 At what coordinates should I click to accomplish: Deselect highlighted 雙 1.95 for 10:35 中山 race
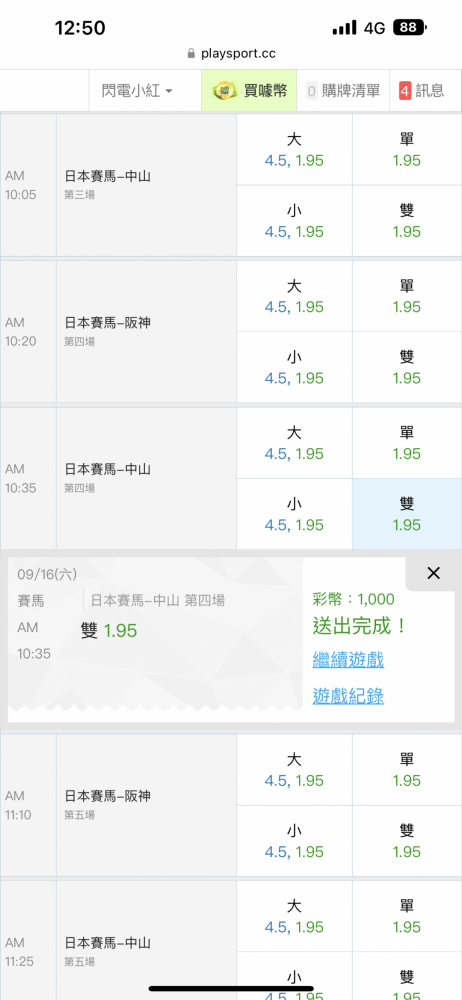click(407, 514)
